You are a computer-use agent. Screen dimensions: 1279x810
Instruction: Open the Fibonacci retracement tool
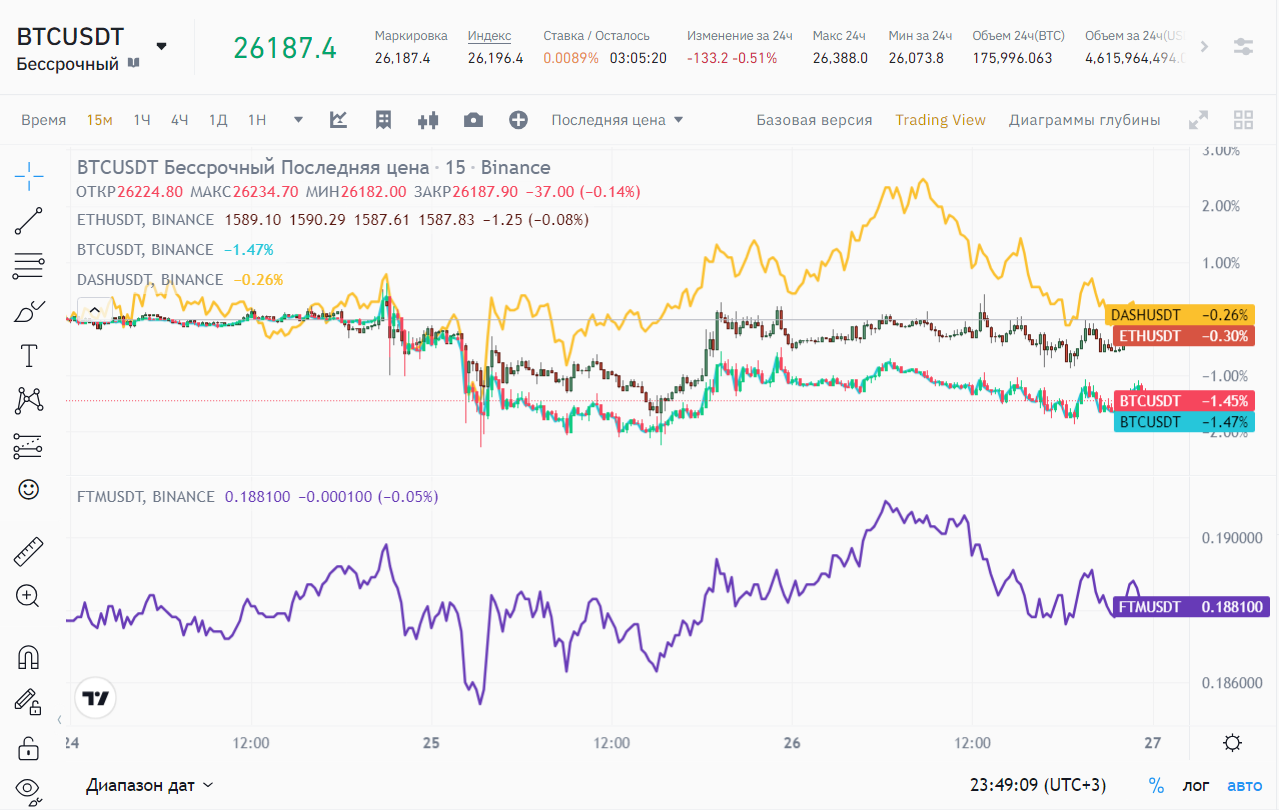click(29, 266)
